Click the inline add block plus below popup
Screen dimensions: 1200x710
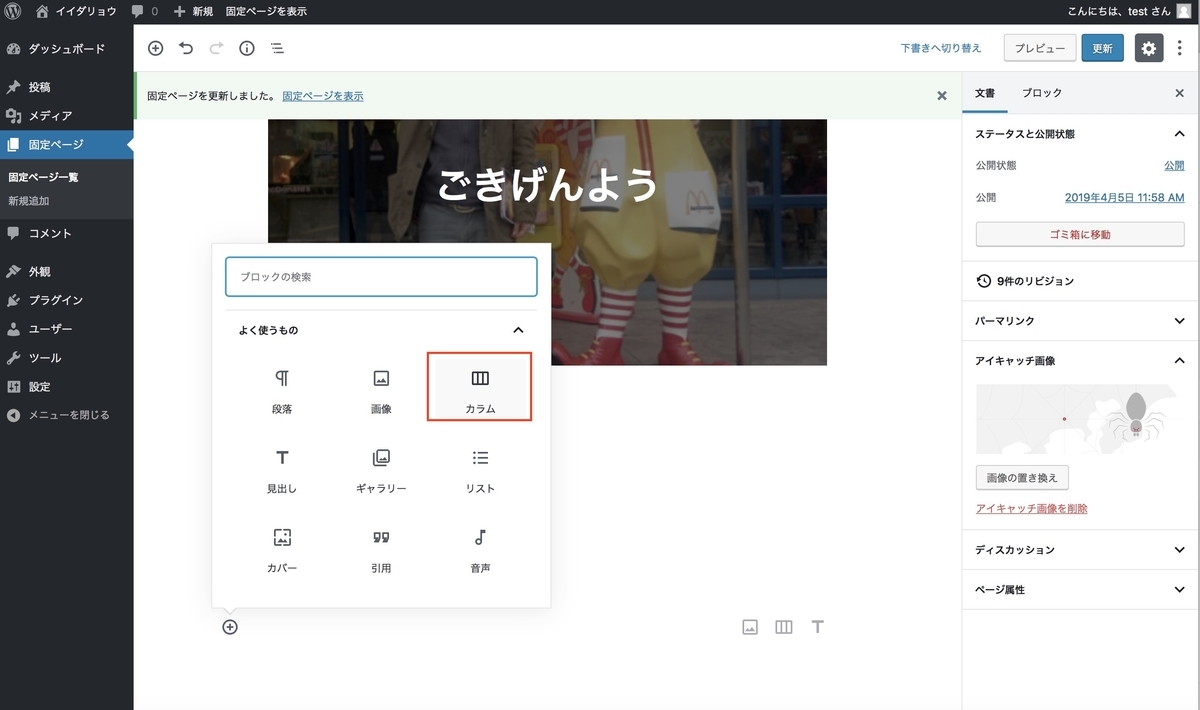pos(230,627)
